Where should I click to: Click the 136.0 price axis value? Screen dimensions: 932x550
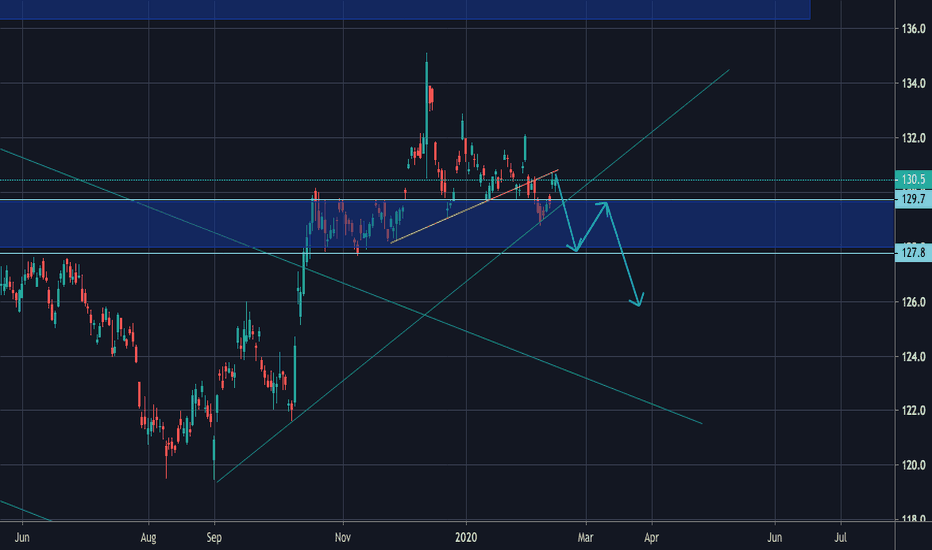tap(914, 29)
